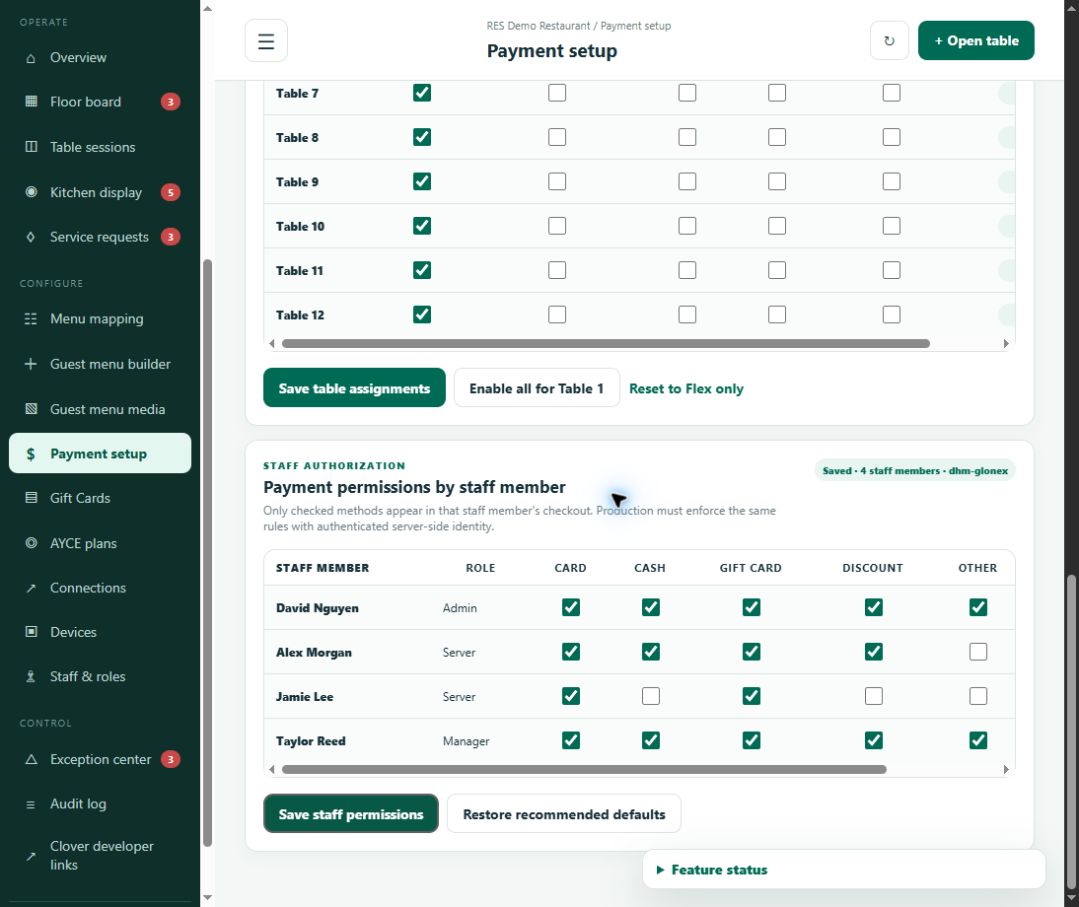Open Table sessions menu item
The width and height of the screenshot is (1079, 907).
100,147
